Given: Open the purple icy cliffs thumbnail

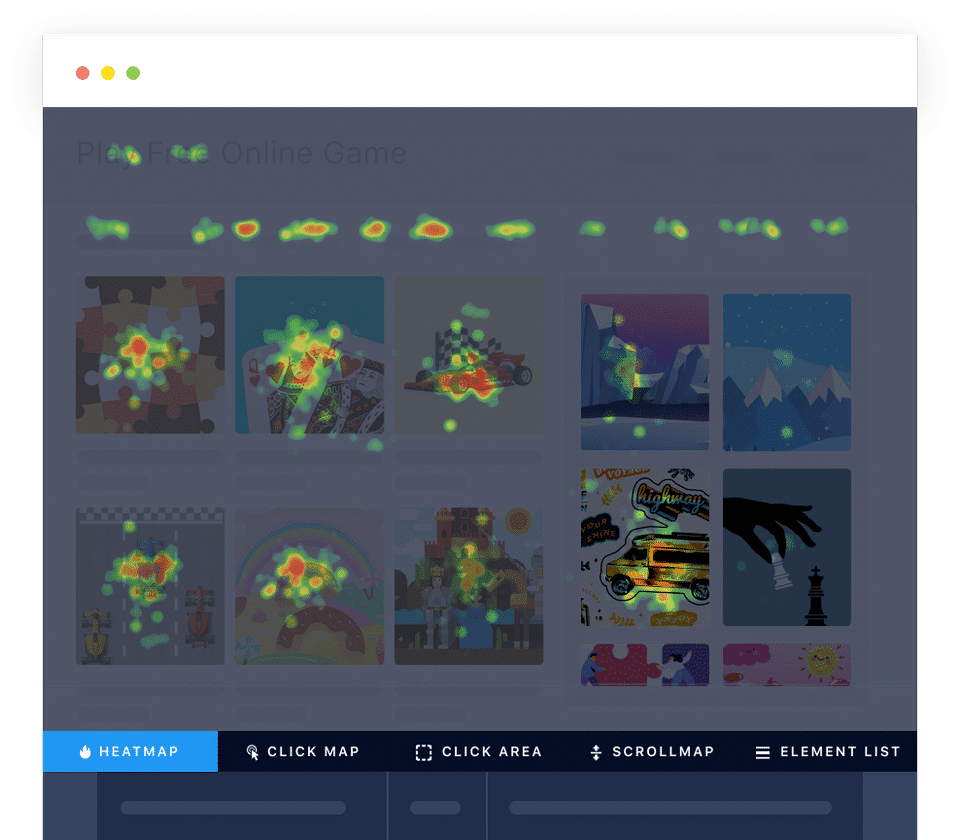Looking at the screenshot, I should point(645,372).
